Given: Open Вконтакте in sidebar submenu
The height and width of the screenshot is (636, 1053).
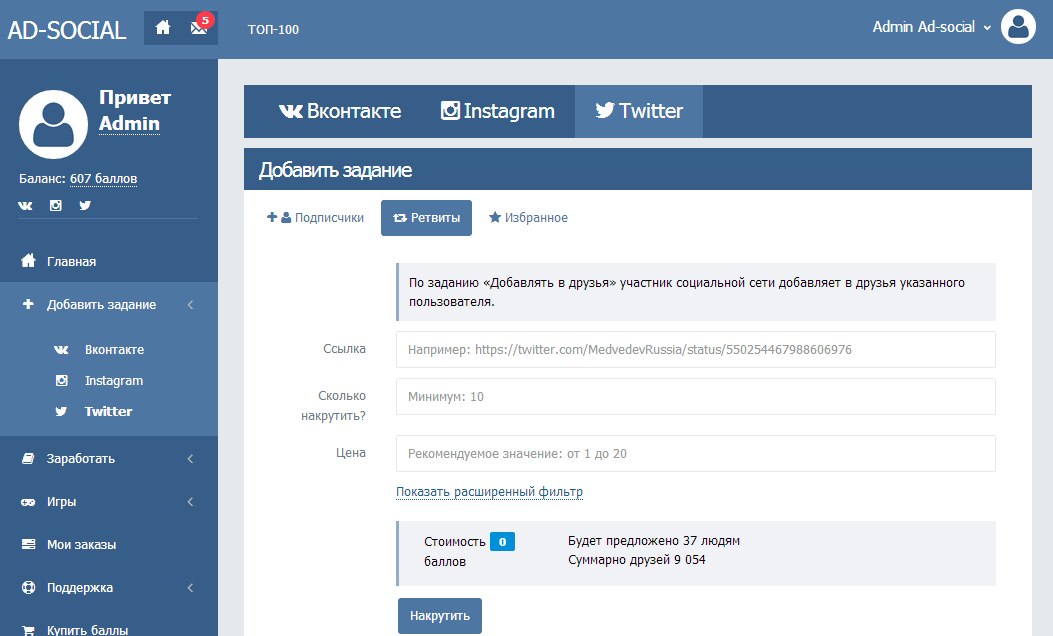Looking at the screenshot, I should (x=114, y=350).
